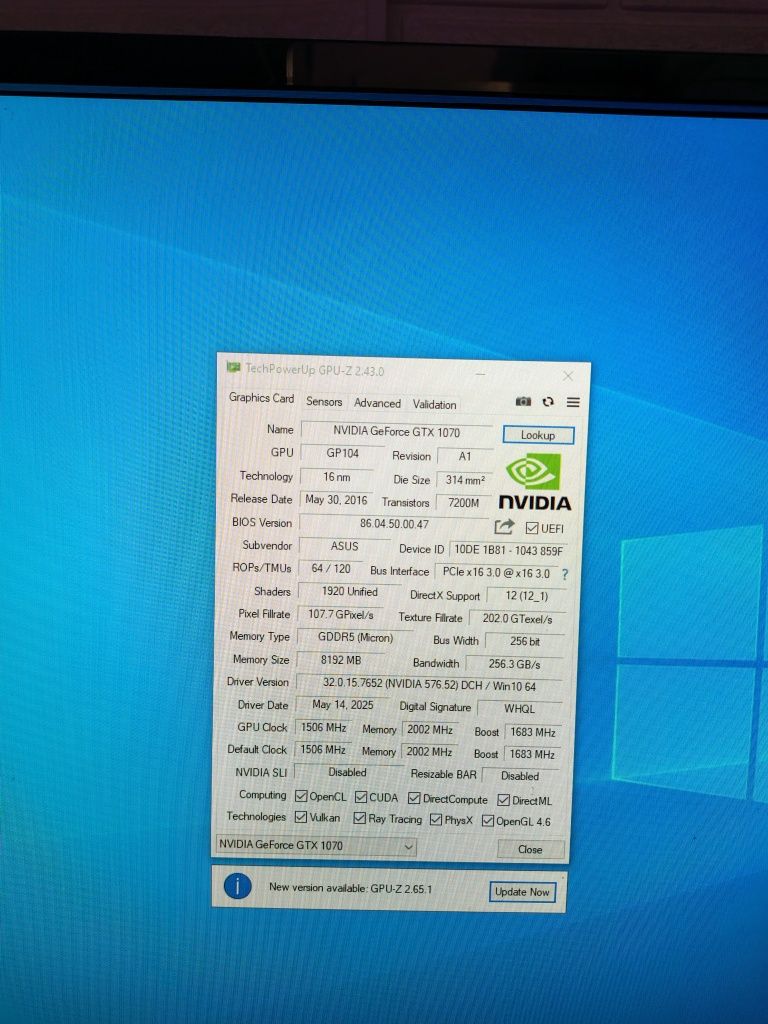The width and height of the screenshot is (768, 1024).
Task: Click the blue info icon in update bar
Action: coord(238,886)
